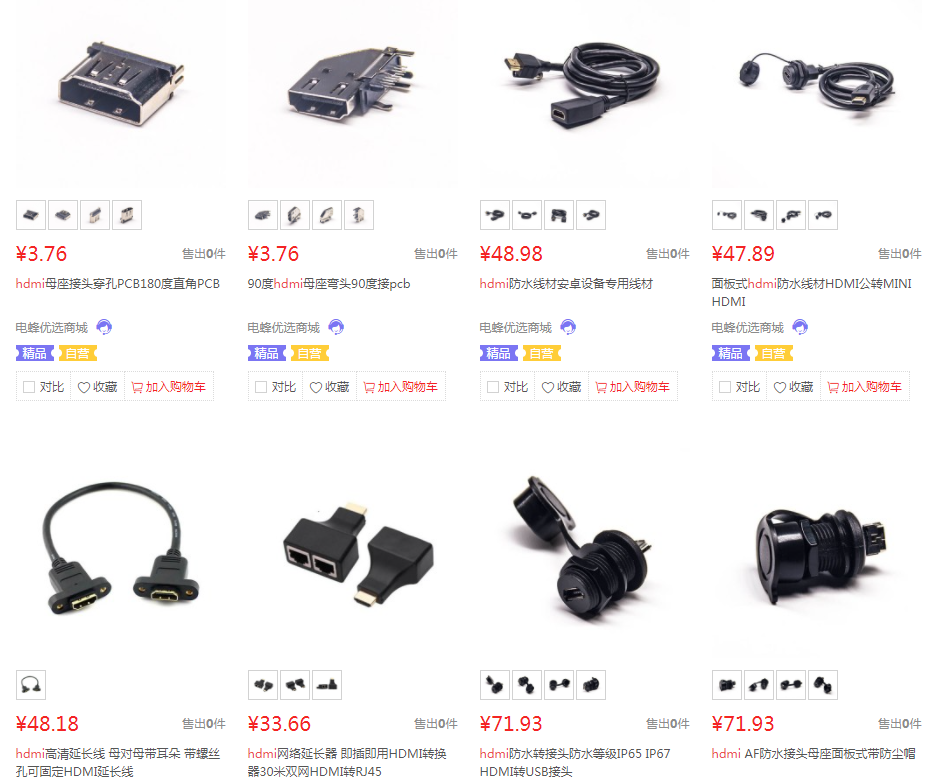Click the heart 收藏 icon for the ¥3.76 90度hdmi母座 product
929x784 pixels.
click(x=316, y=387)
